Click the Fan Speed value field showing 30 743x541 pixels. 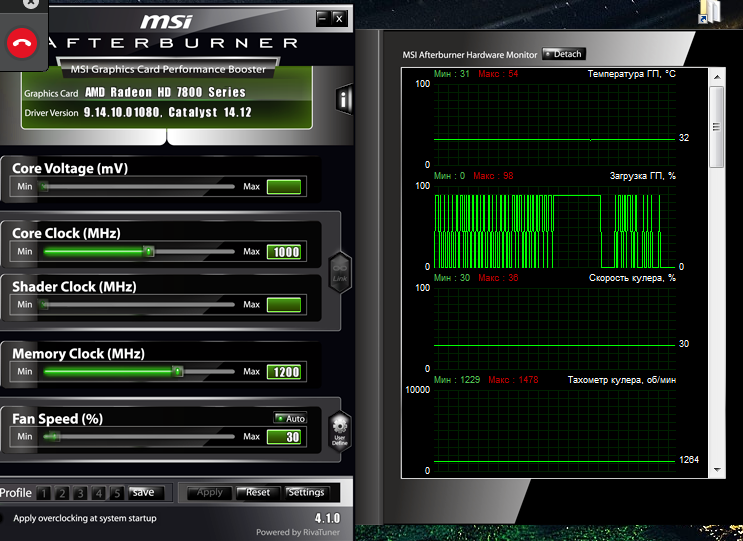[x=284, y=437]
